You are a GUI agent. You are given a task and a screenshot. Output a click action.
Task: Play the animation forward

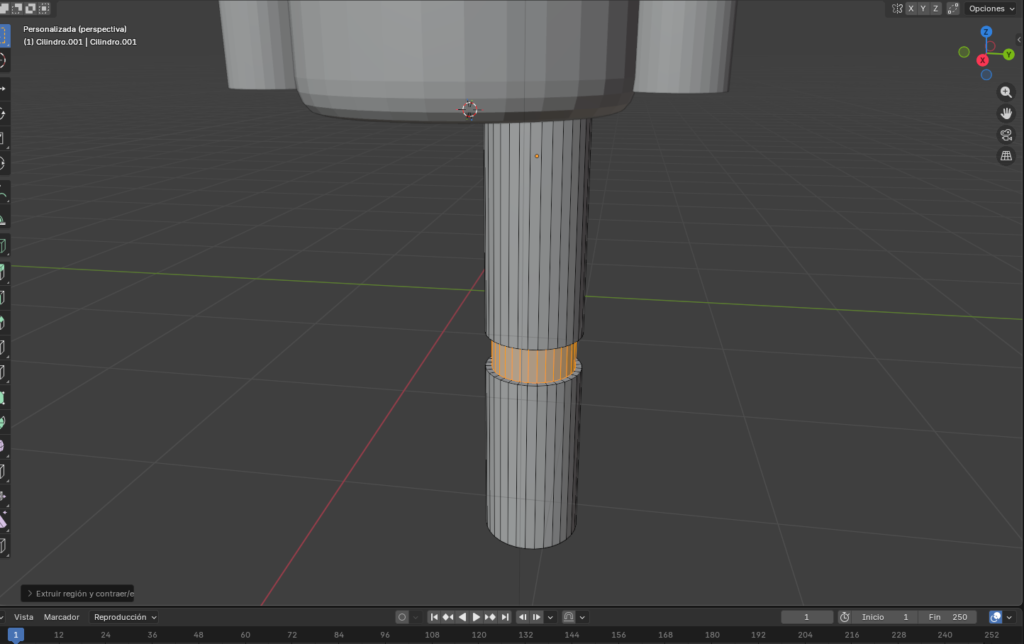tap(476, 617)
